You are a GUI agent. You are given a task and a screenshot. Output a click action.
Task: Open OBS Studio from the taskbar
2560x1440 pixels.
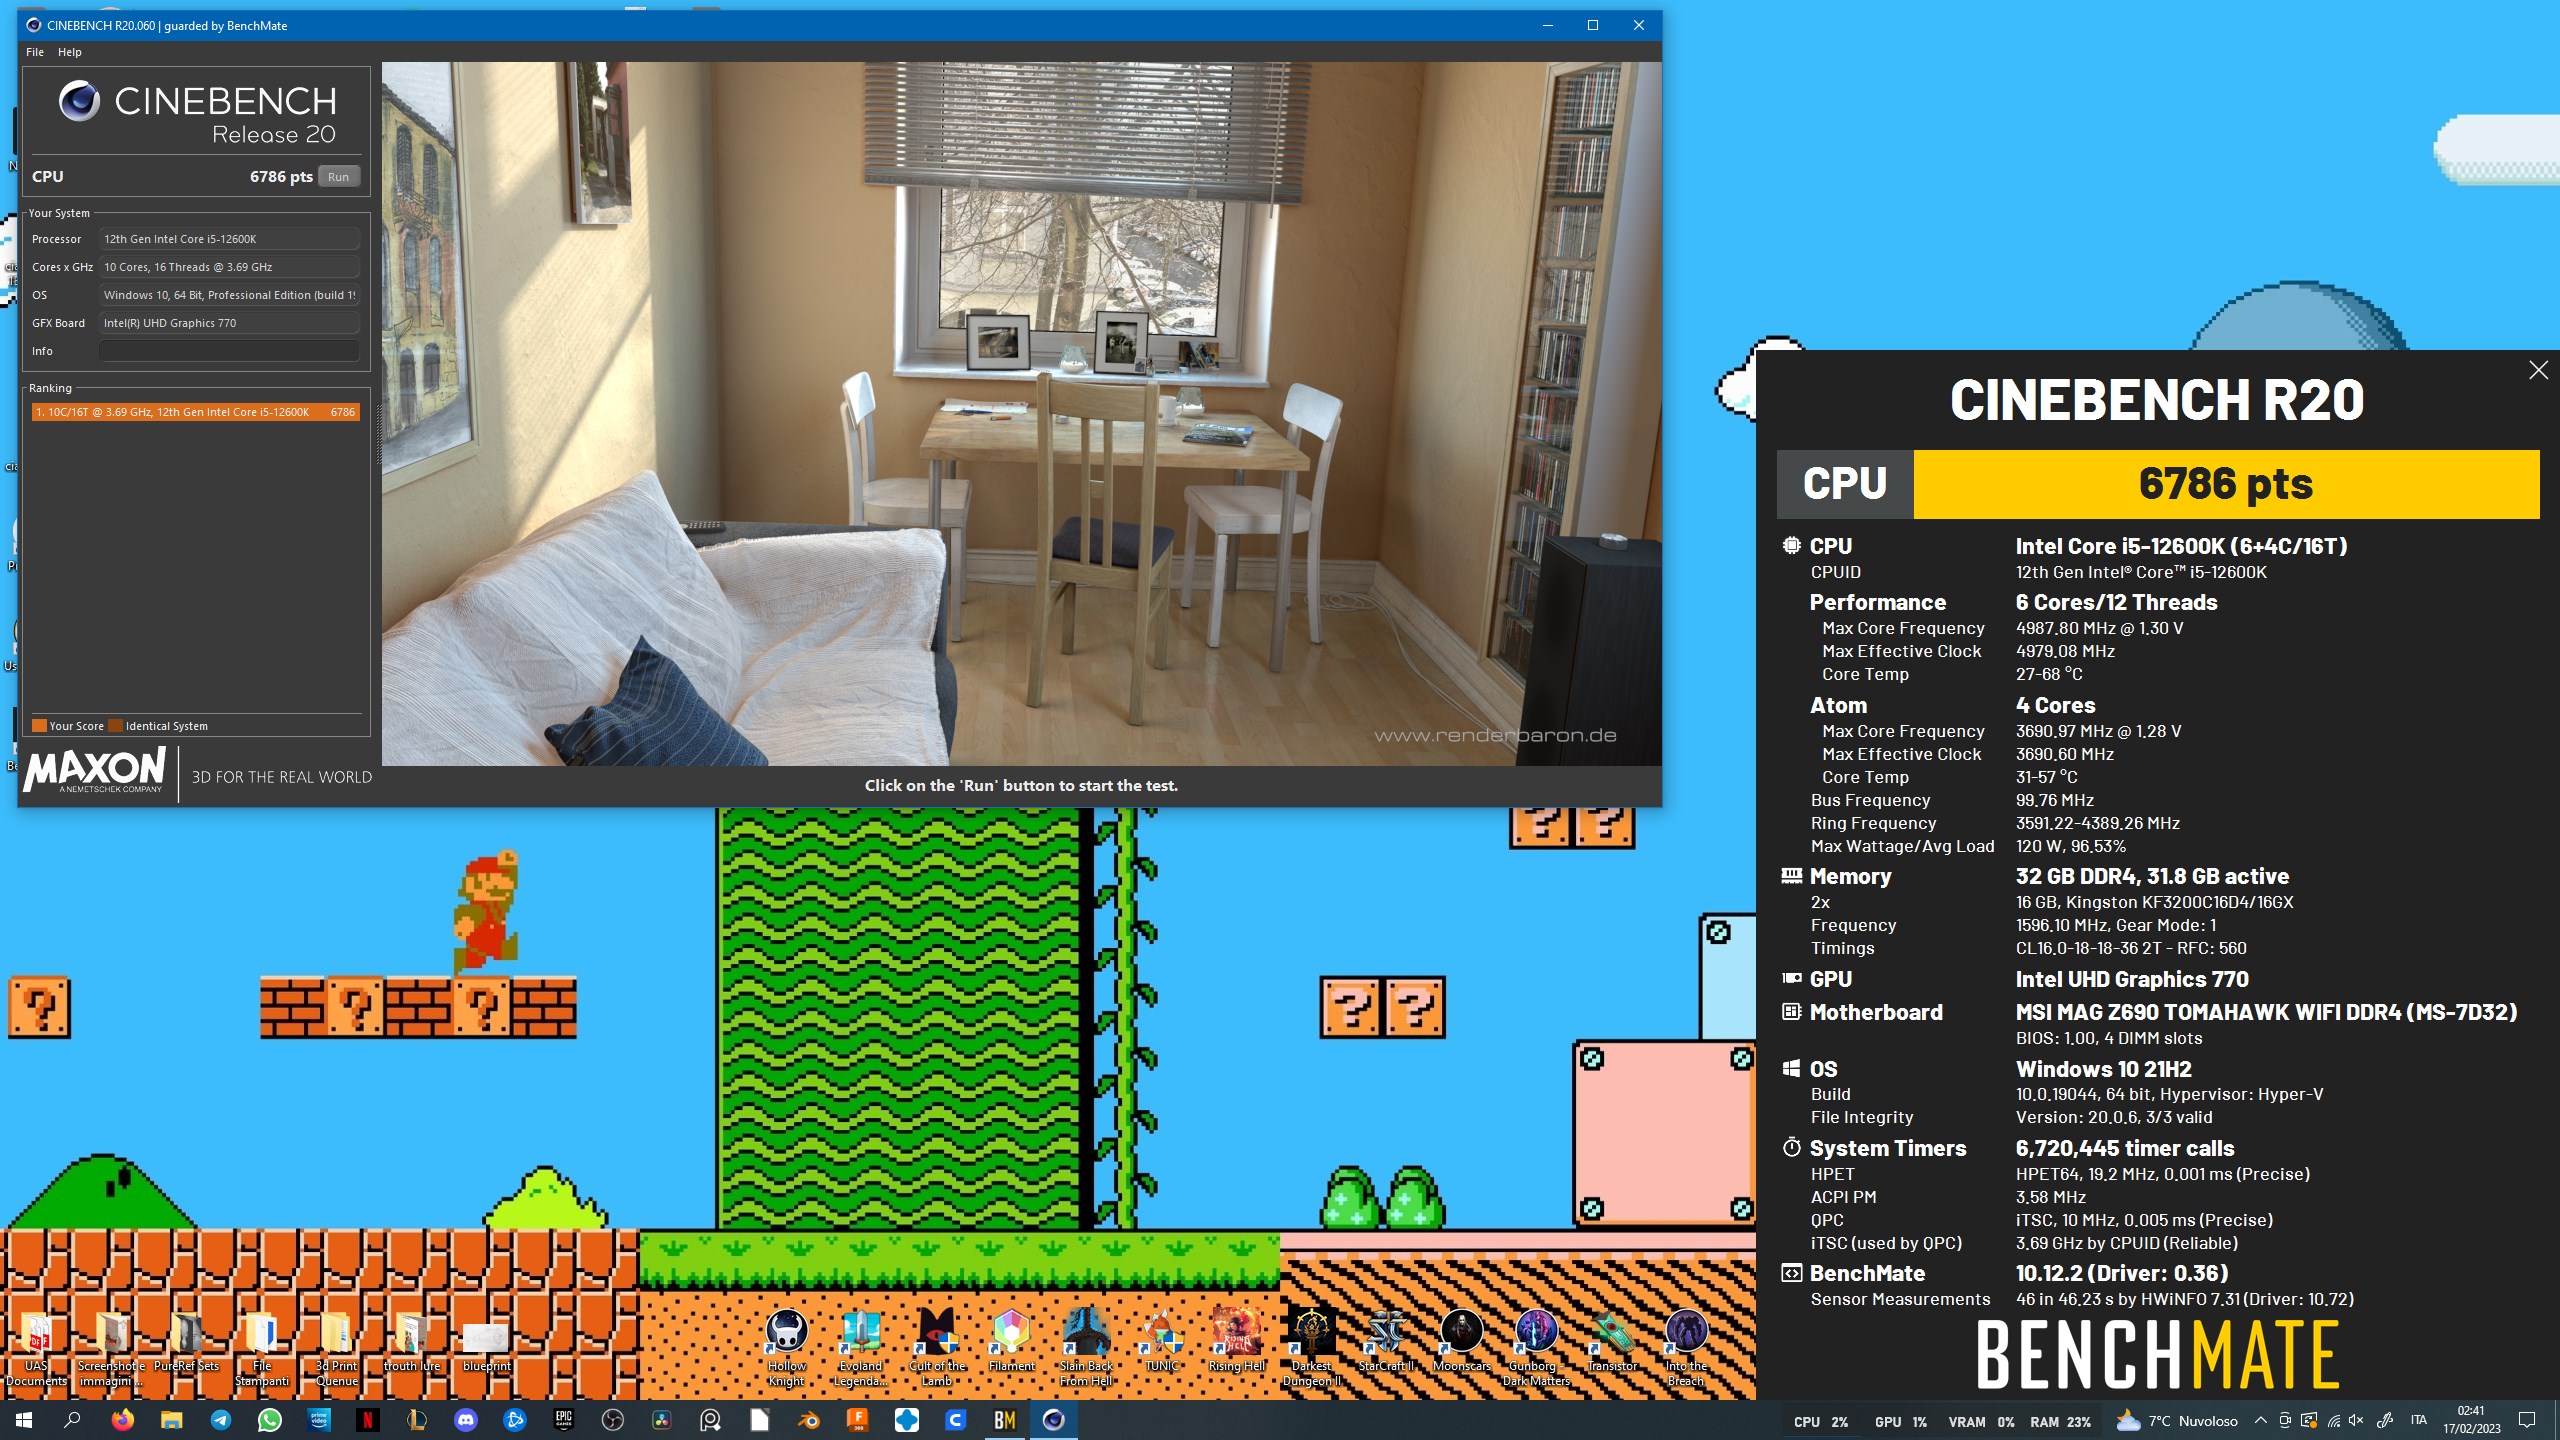612,1420
